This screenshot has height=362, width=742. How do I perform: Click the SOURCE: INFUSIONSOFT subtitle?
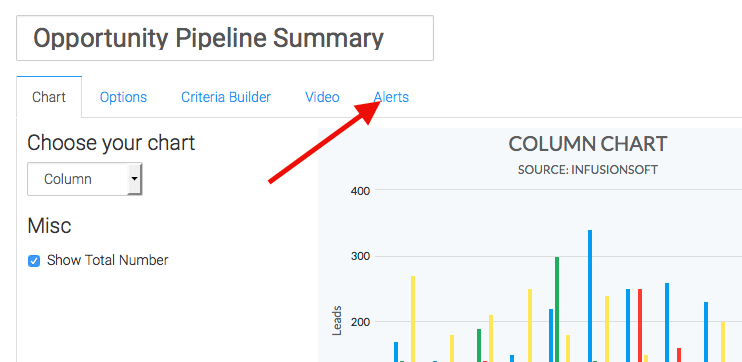coord(588,169)
